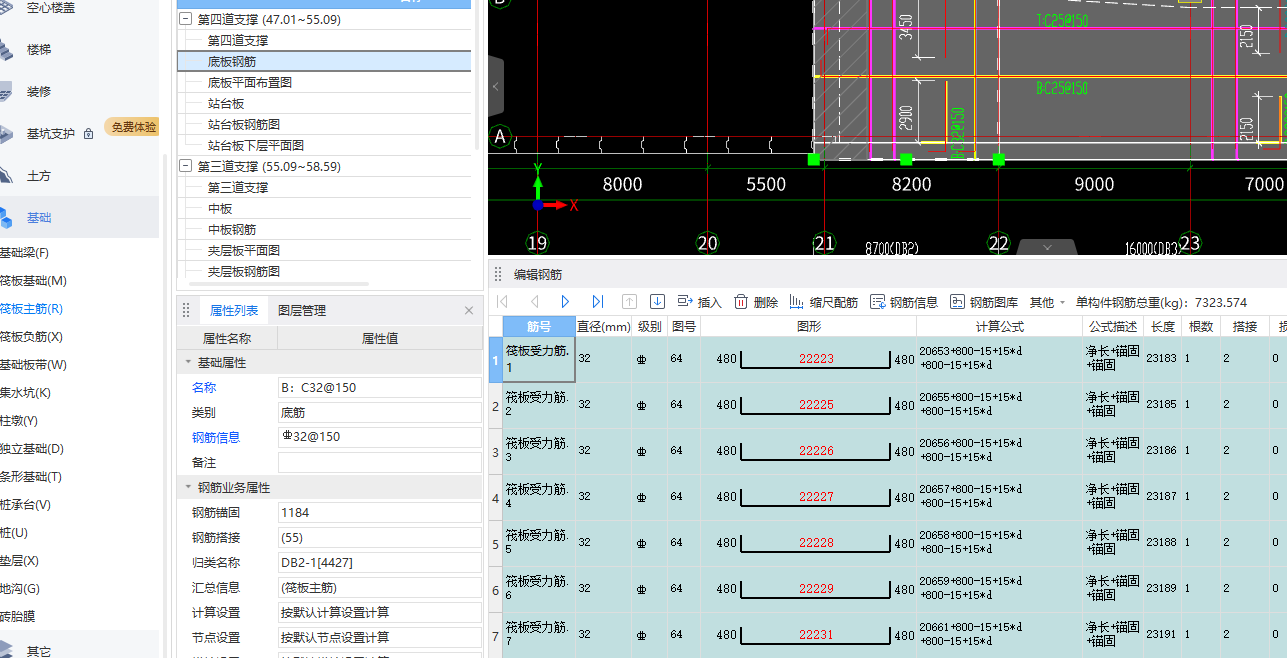The width and height of the screenshot is (1287, 658).
Task: Click 删除 delete row button
Action: pos(756,302)
